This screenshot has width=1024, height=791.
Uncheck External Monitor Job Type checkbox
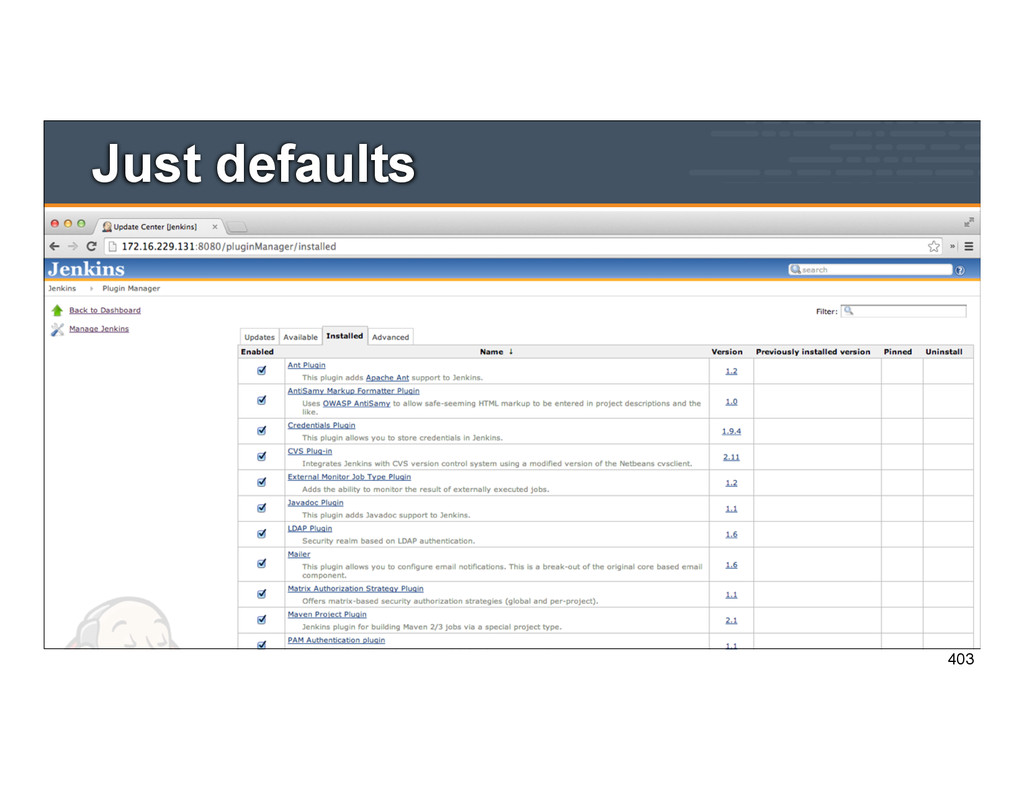coord(262,482)
